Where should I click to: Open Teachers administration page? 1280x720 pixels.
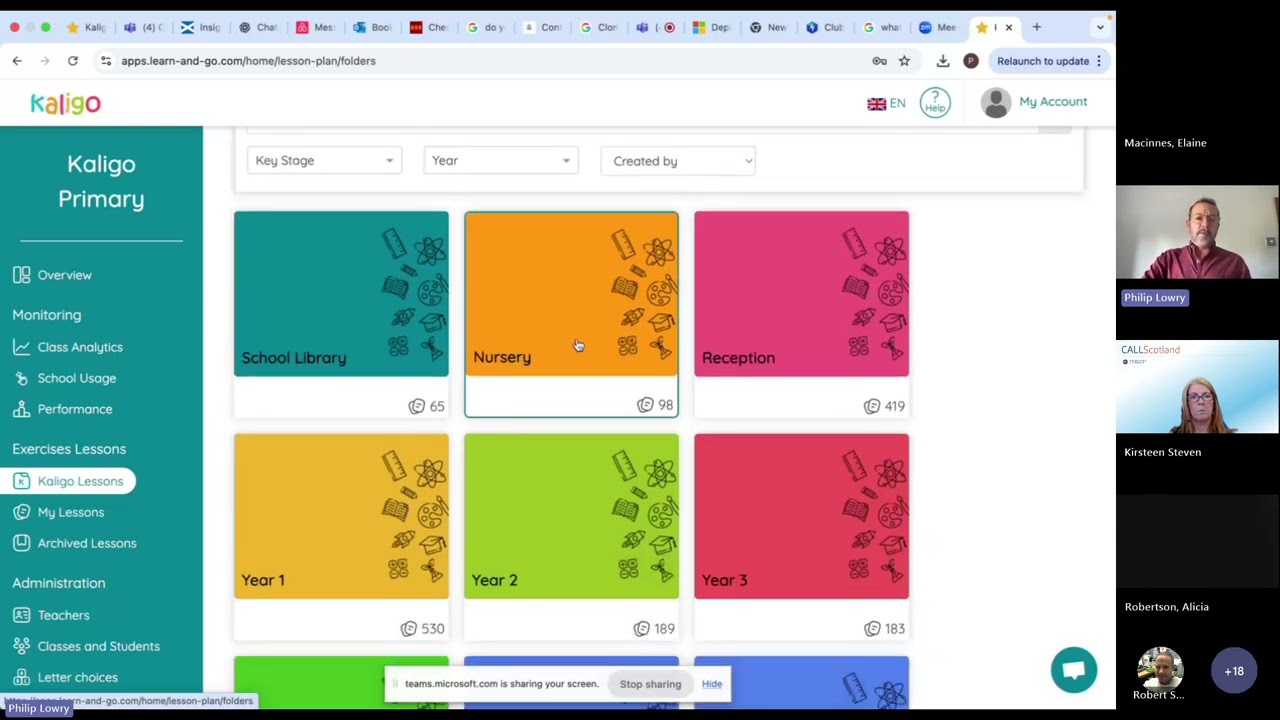51,615
